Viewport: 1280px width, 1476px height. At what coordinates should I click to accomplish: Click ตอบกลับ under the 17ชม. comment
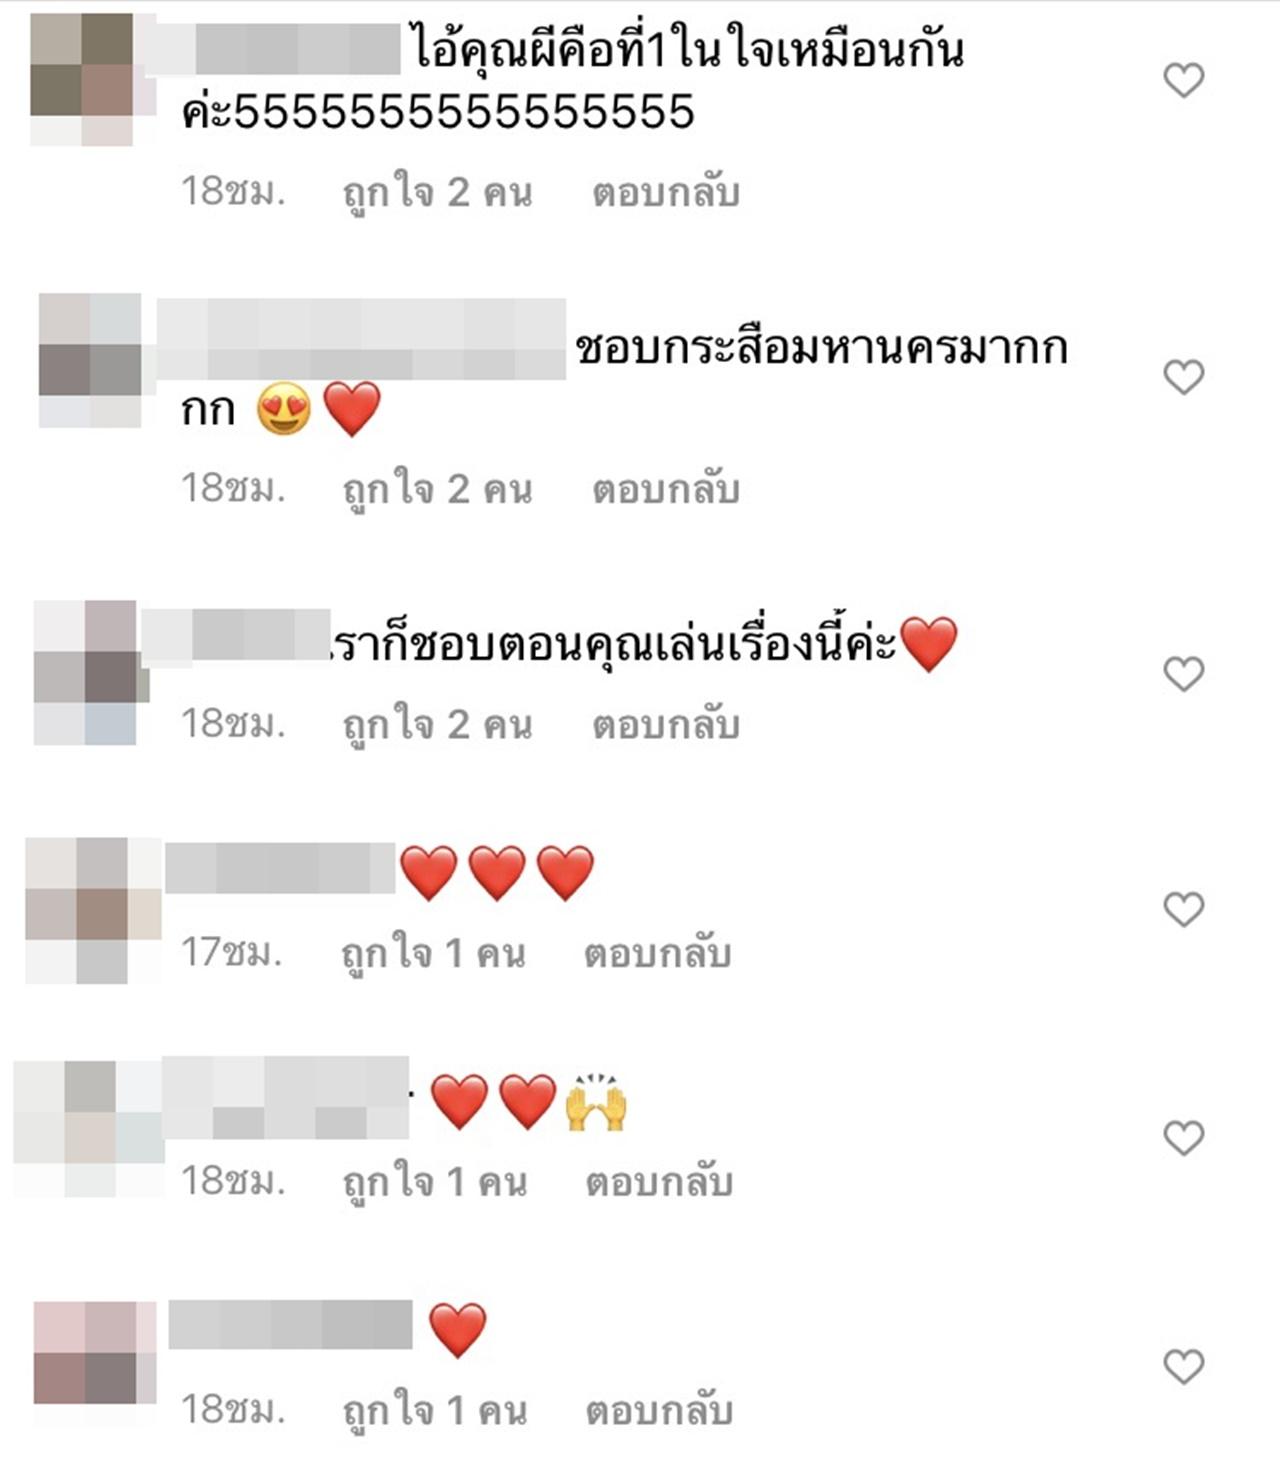point(658,953)
